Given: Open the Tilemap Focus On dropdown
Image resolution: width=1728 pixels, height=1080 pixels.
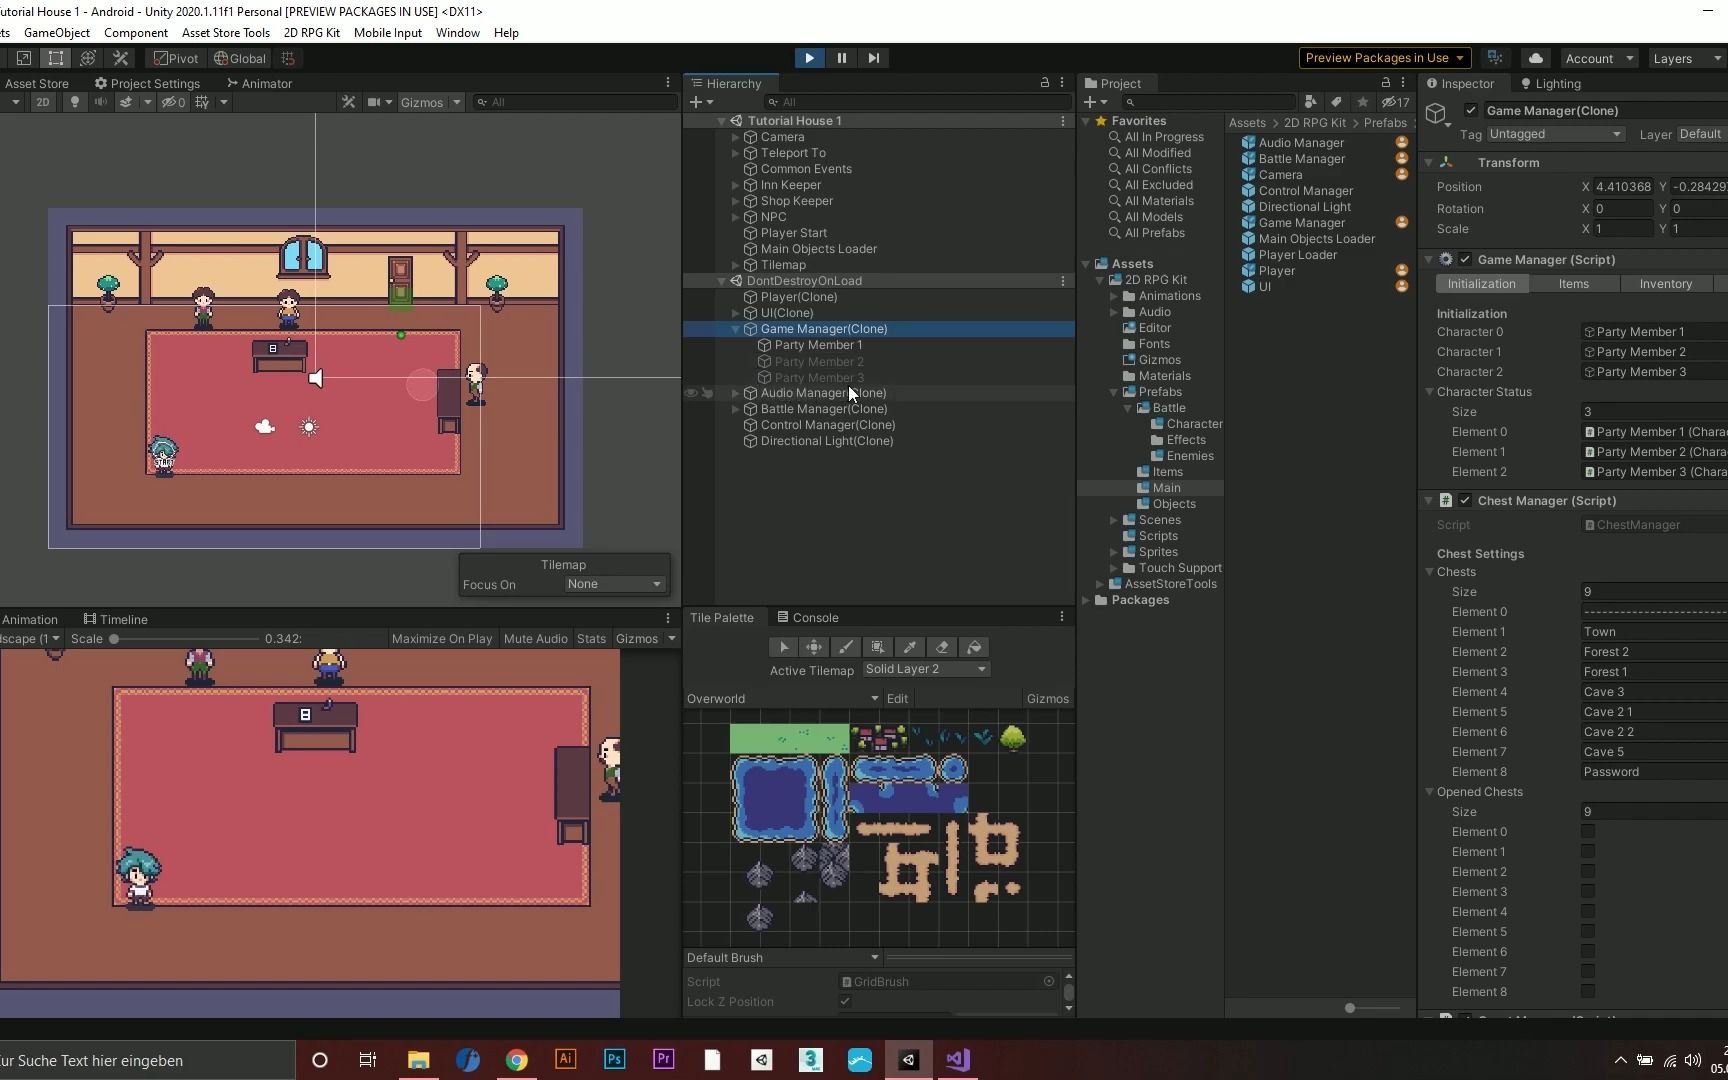Looking at the screenshot, I should click(614, 584).
